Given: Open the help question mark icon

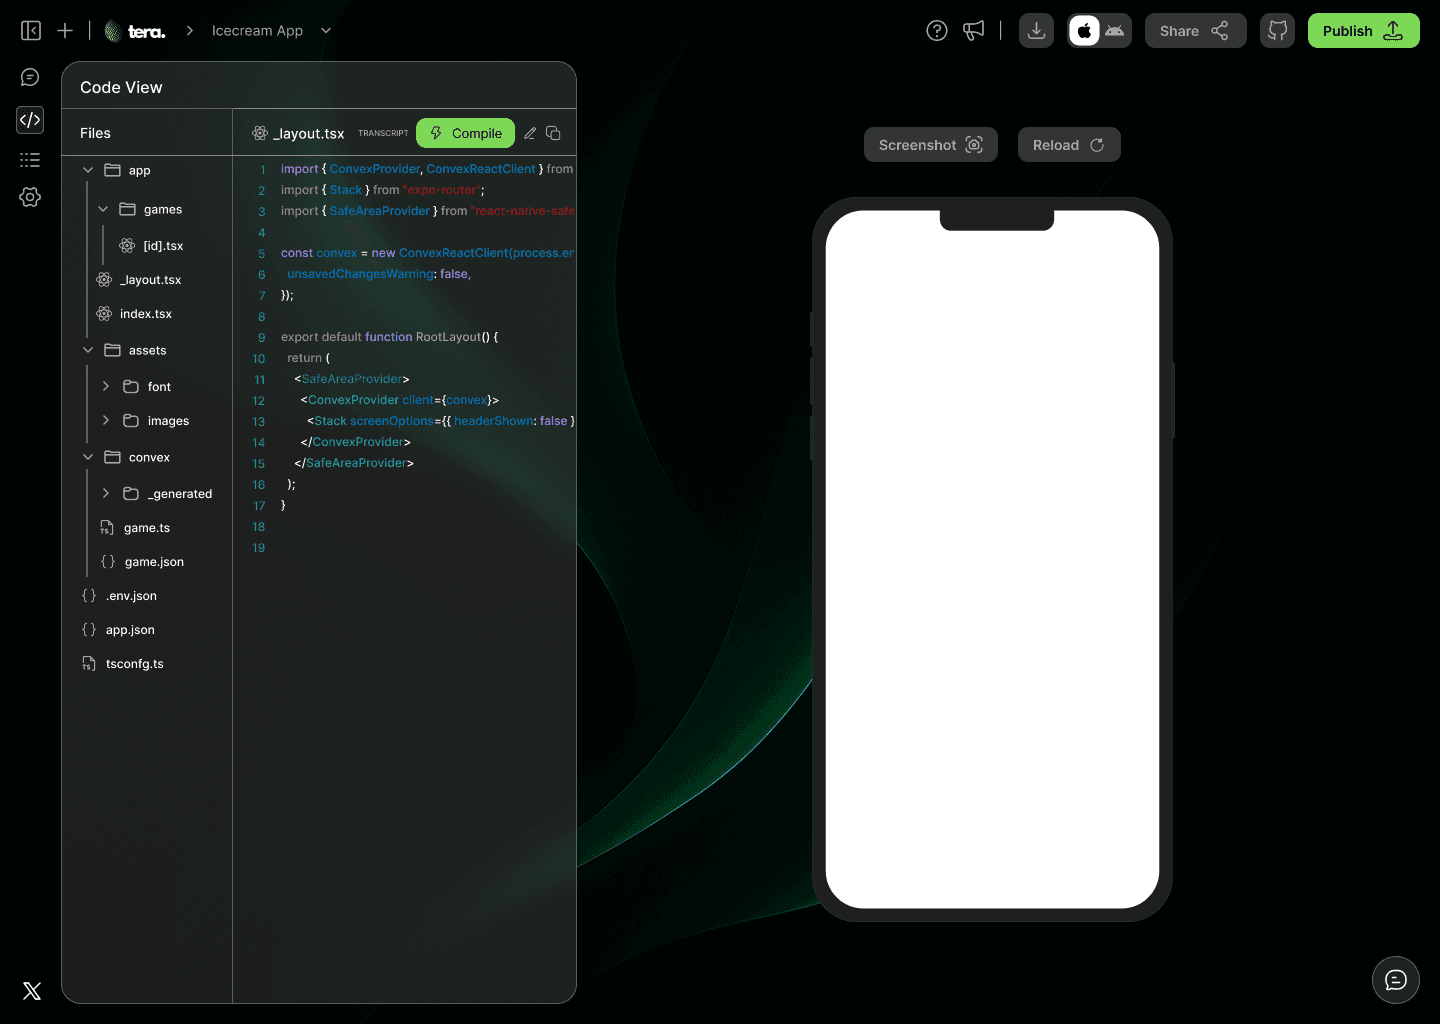Looking at the screenshot, I should [x=937, y=31].
